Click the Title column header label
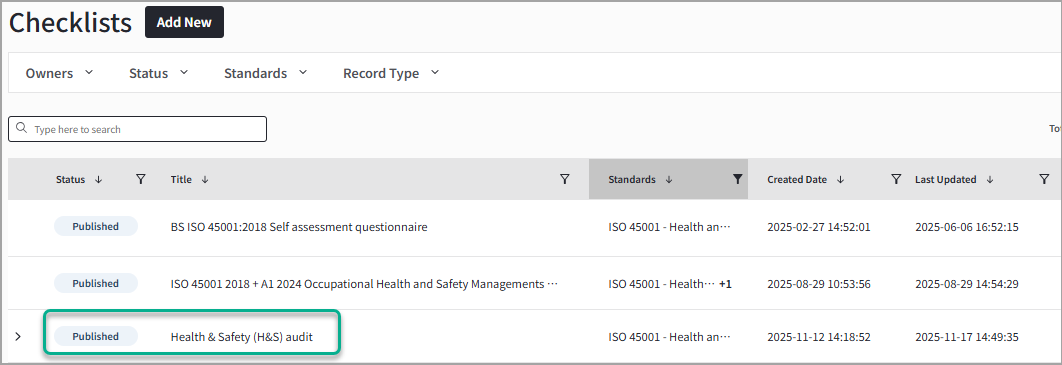The height and width of the screenshot is (365, 1062). [x=181, y=179]
